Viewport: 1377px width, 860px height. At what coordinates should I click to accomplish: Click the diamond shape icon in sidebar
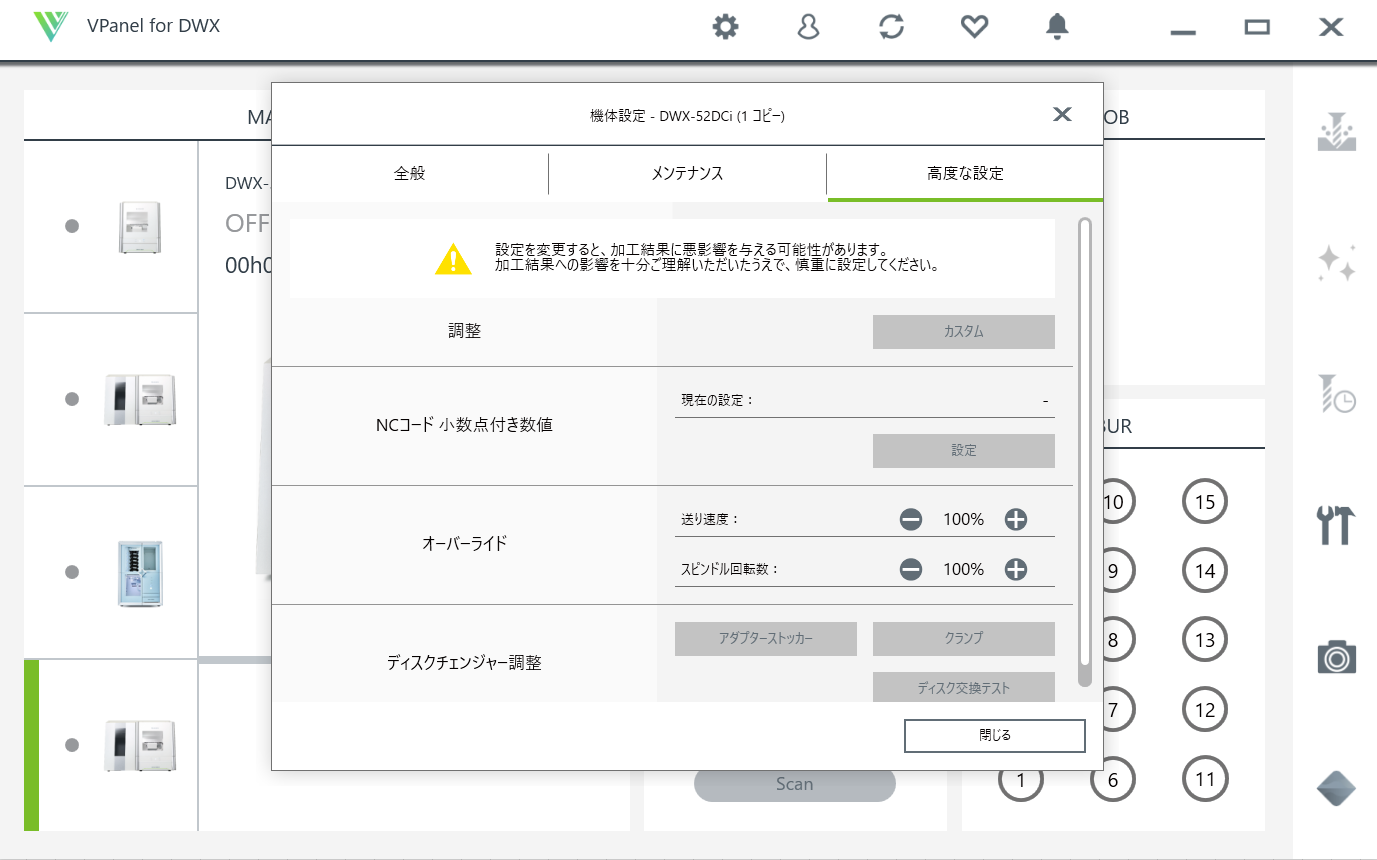click(1336, 788)
